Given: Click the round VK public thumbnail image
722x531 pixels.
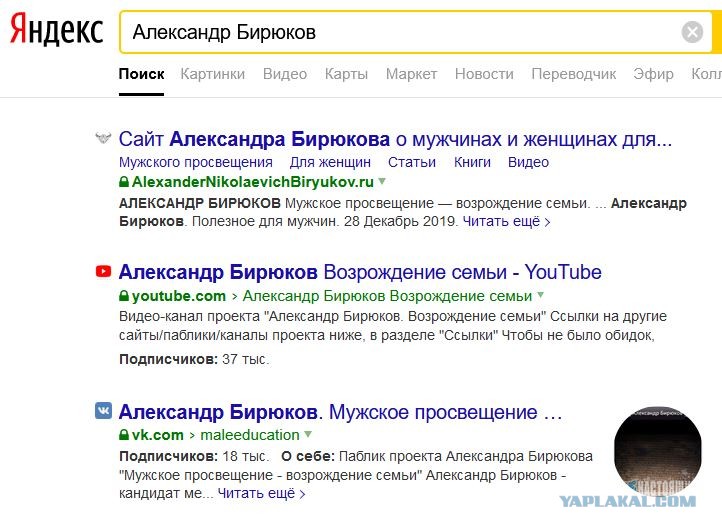Looking at the screenshot, I should point(658,450).
